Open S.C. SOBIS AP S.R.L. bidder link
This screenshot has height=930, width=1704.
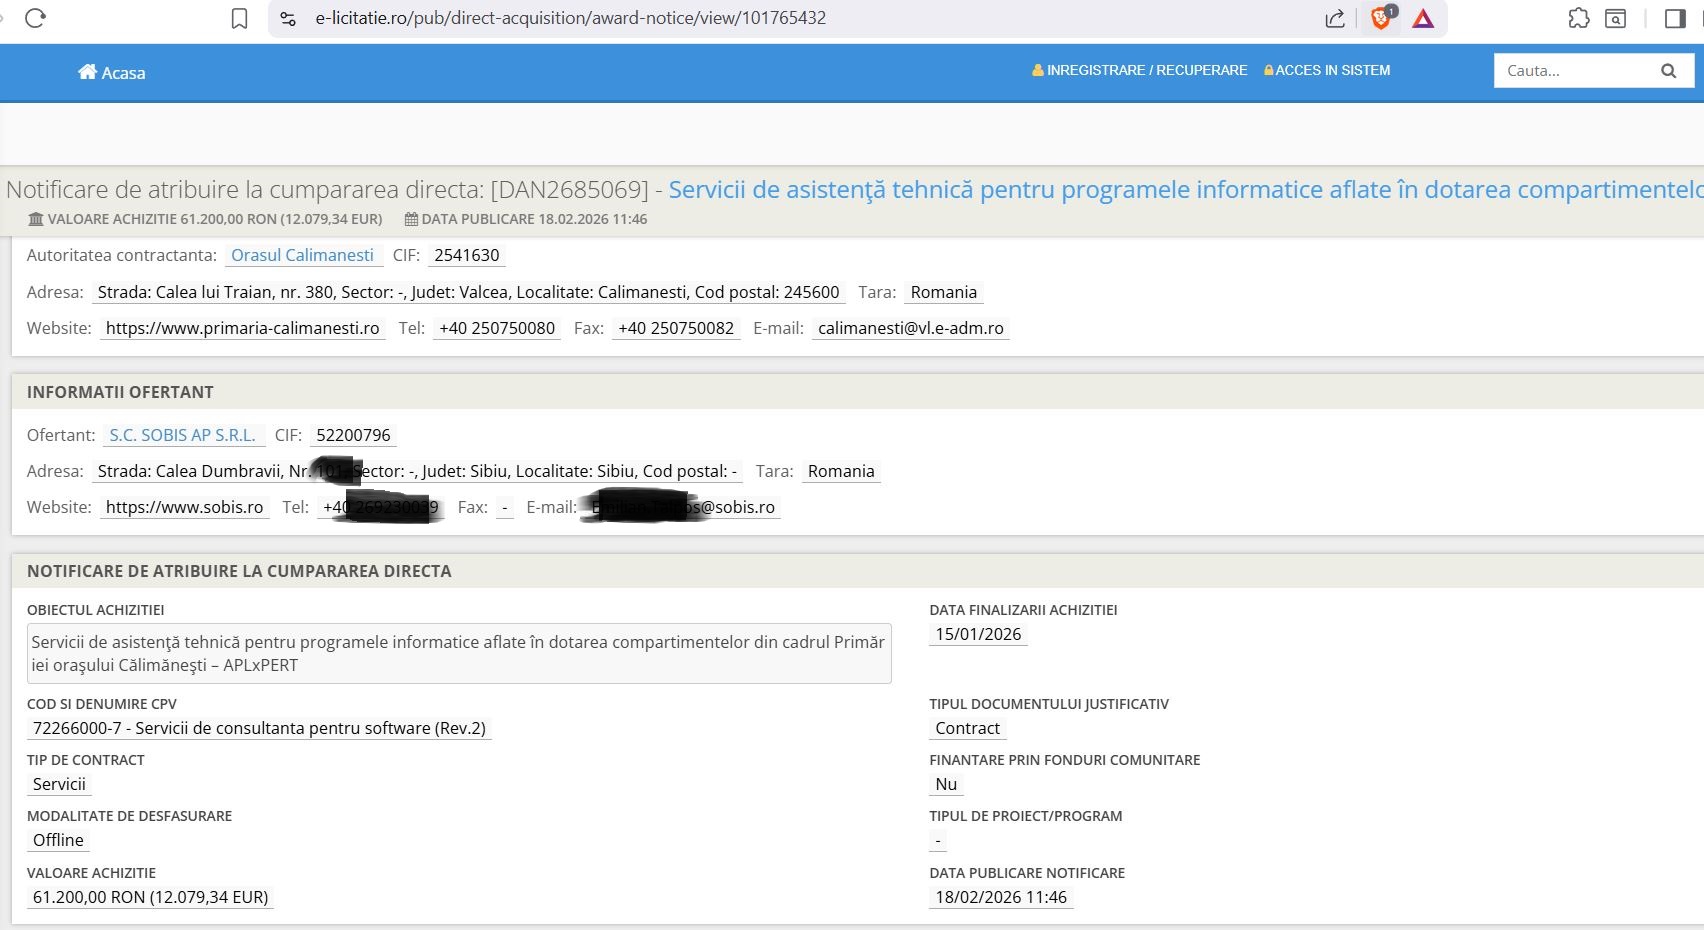pos(182,436)
